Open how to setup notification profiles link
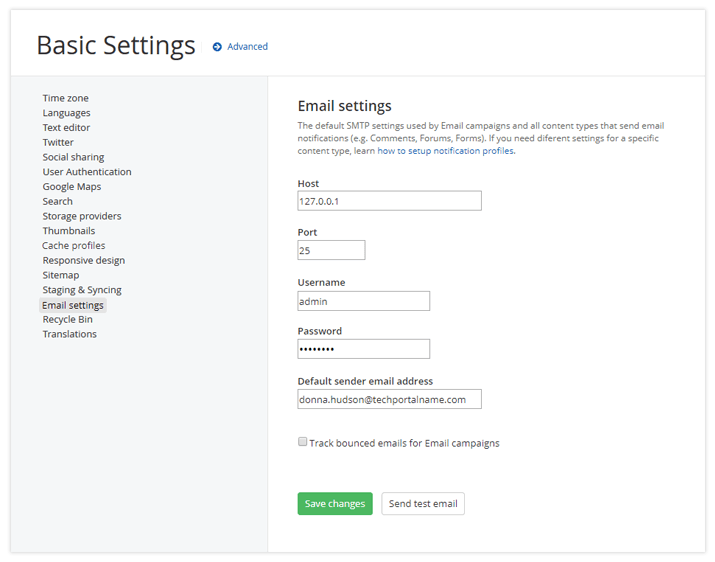Image resolution: width=715 pixels, height=562 pixels. click(x=445, y=150)
